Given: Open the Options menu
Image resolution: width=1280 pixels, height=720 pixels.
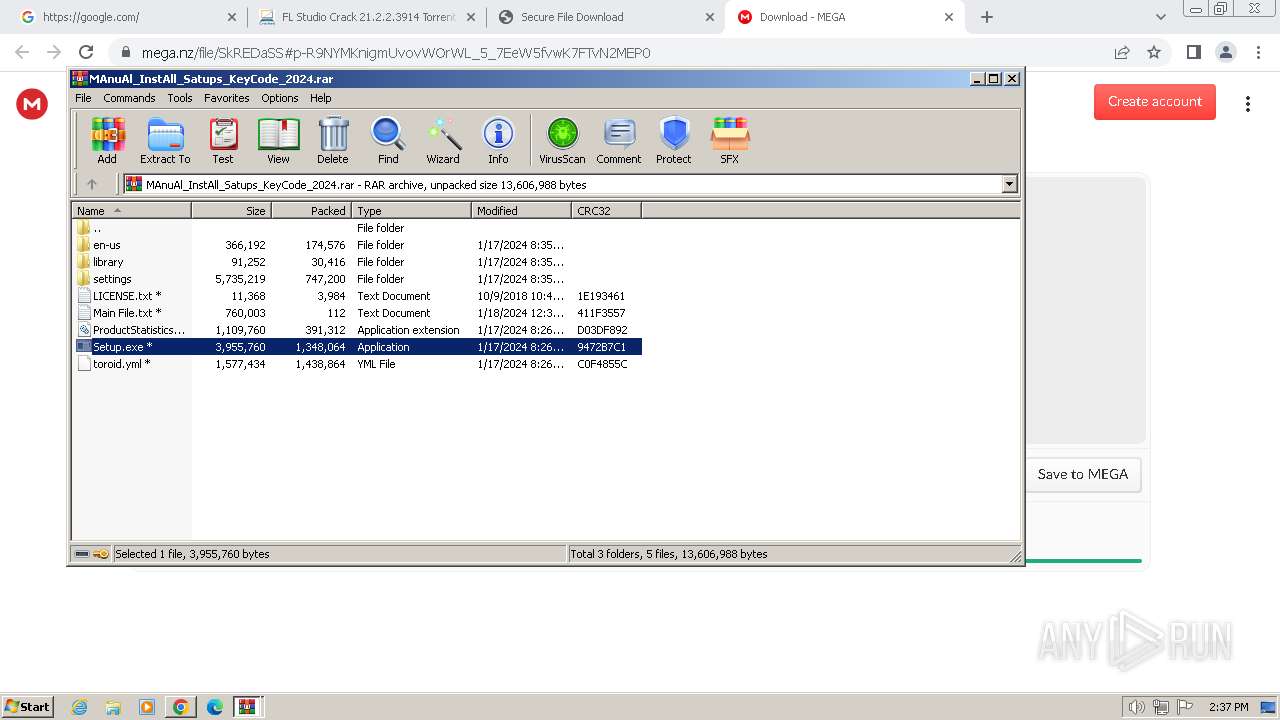Looking at the screenshot, I should 280,98.
